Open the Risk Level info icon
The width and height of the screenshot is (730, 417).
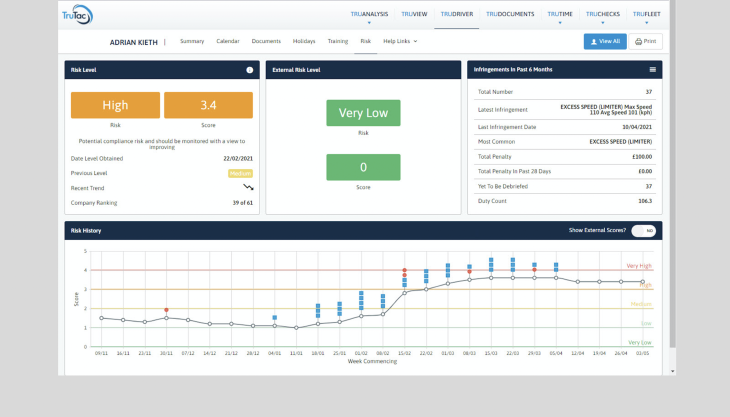click(x=250, y=70)
